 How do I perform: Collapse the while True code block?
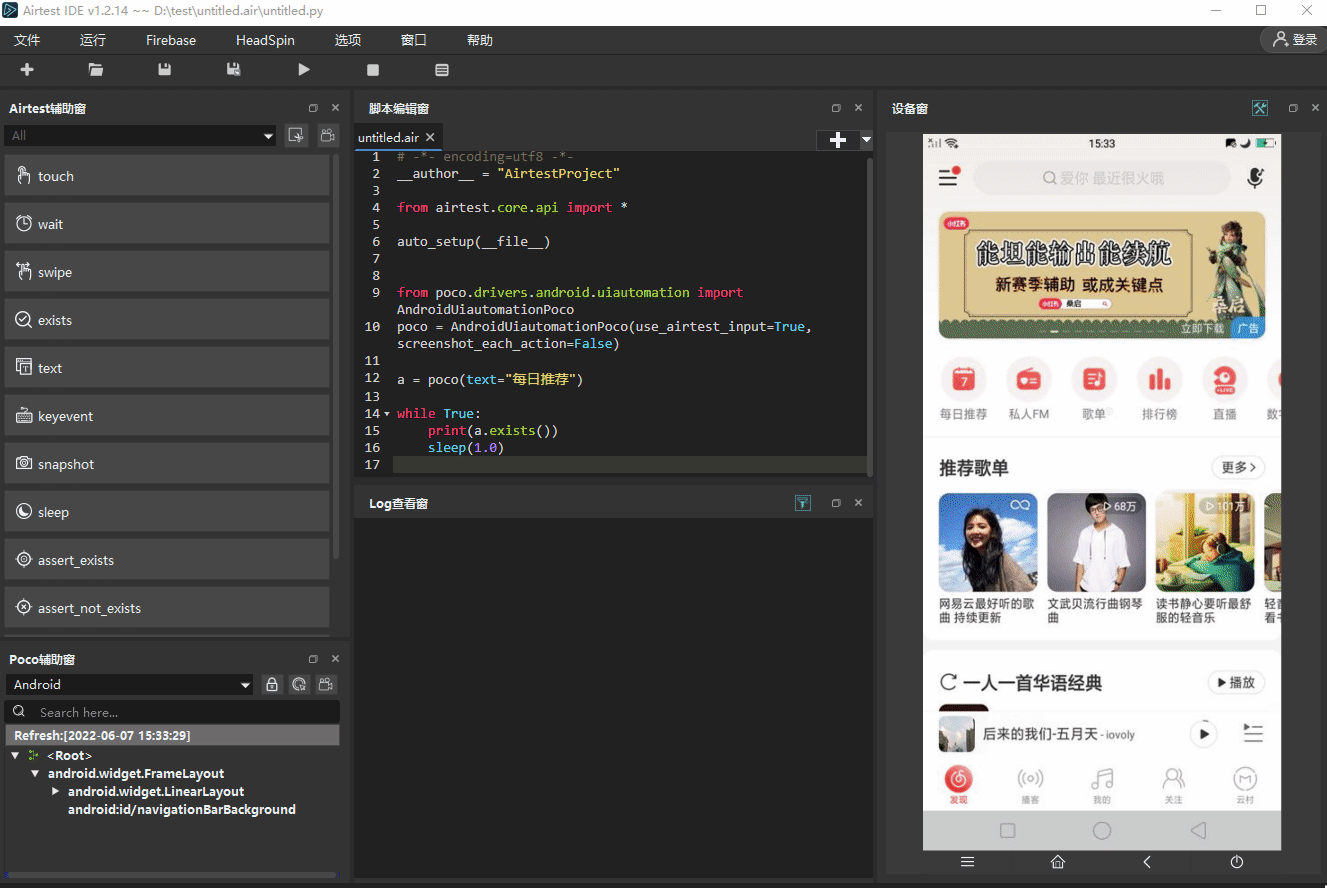pos(387,414)
